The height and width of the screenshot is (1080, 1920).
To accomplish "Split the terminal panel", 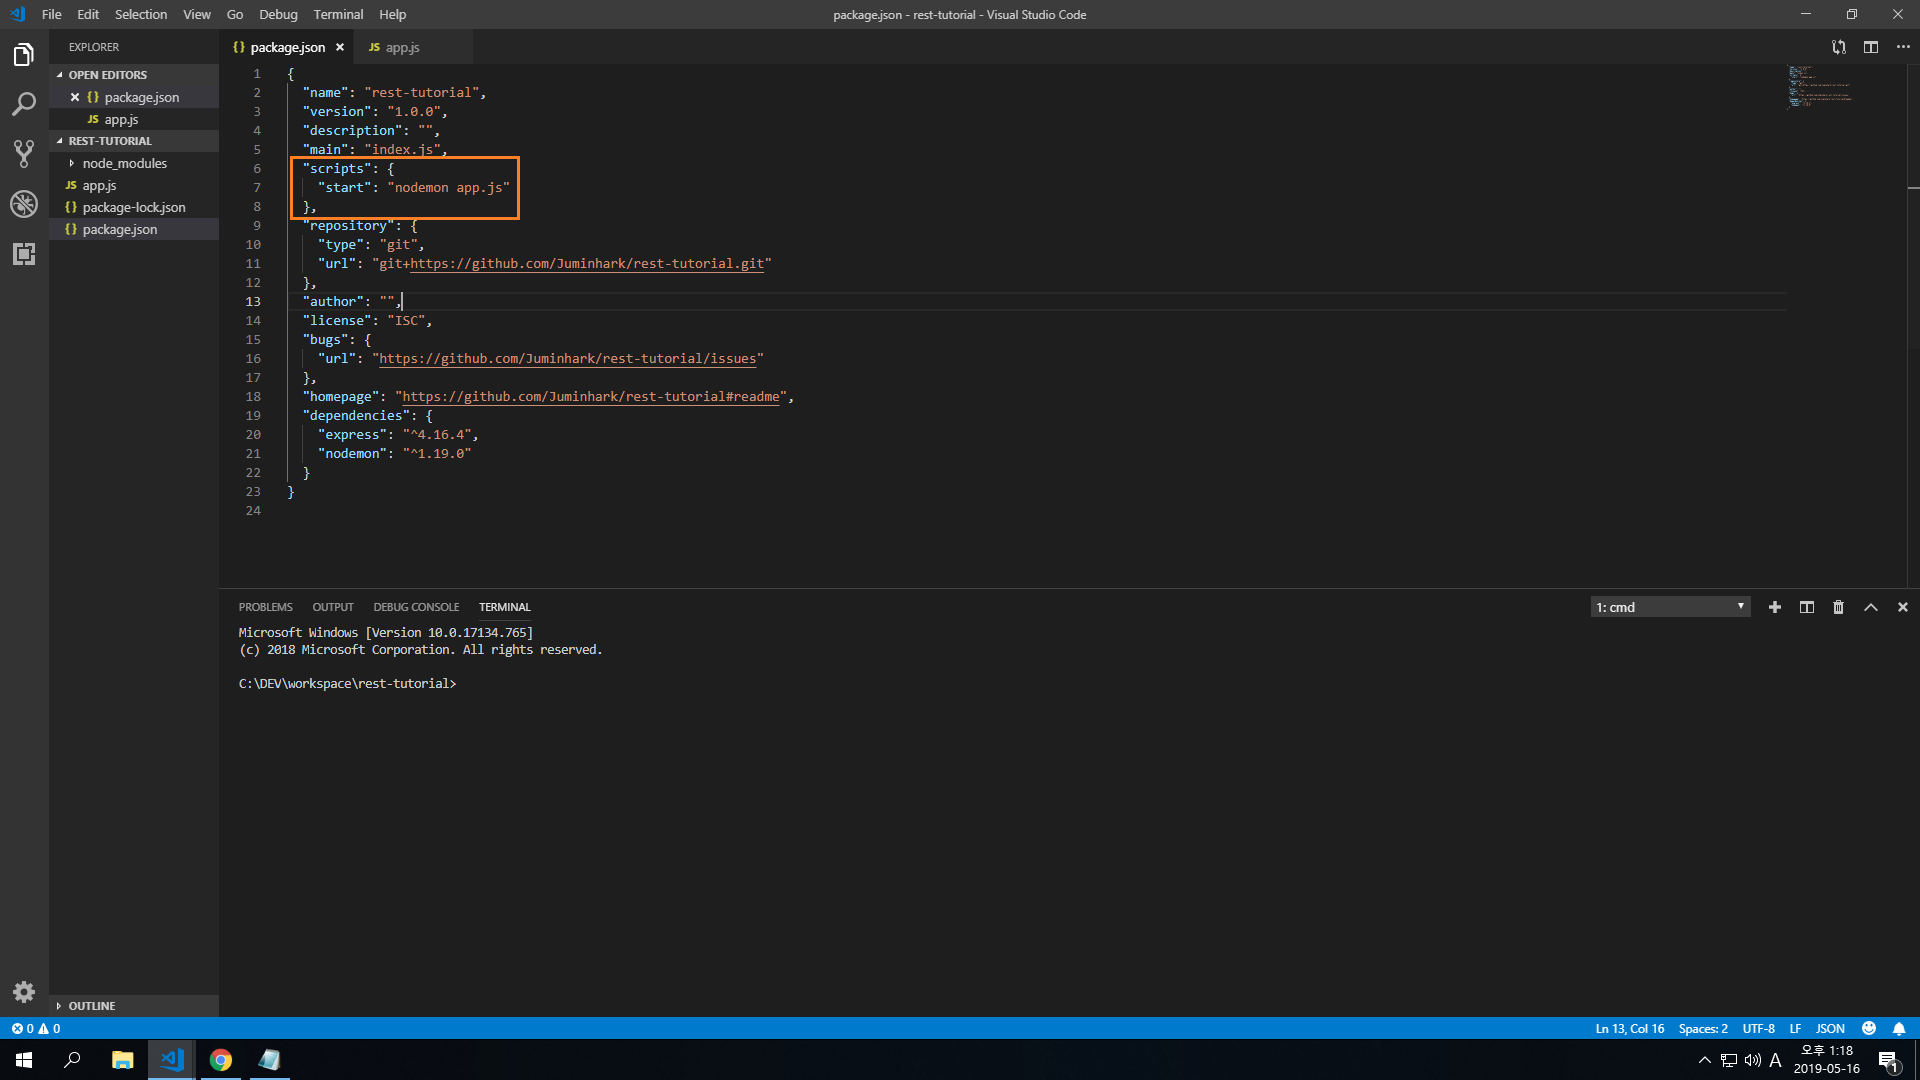I will pos(1807,607).
